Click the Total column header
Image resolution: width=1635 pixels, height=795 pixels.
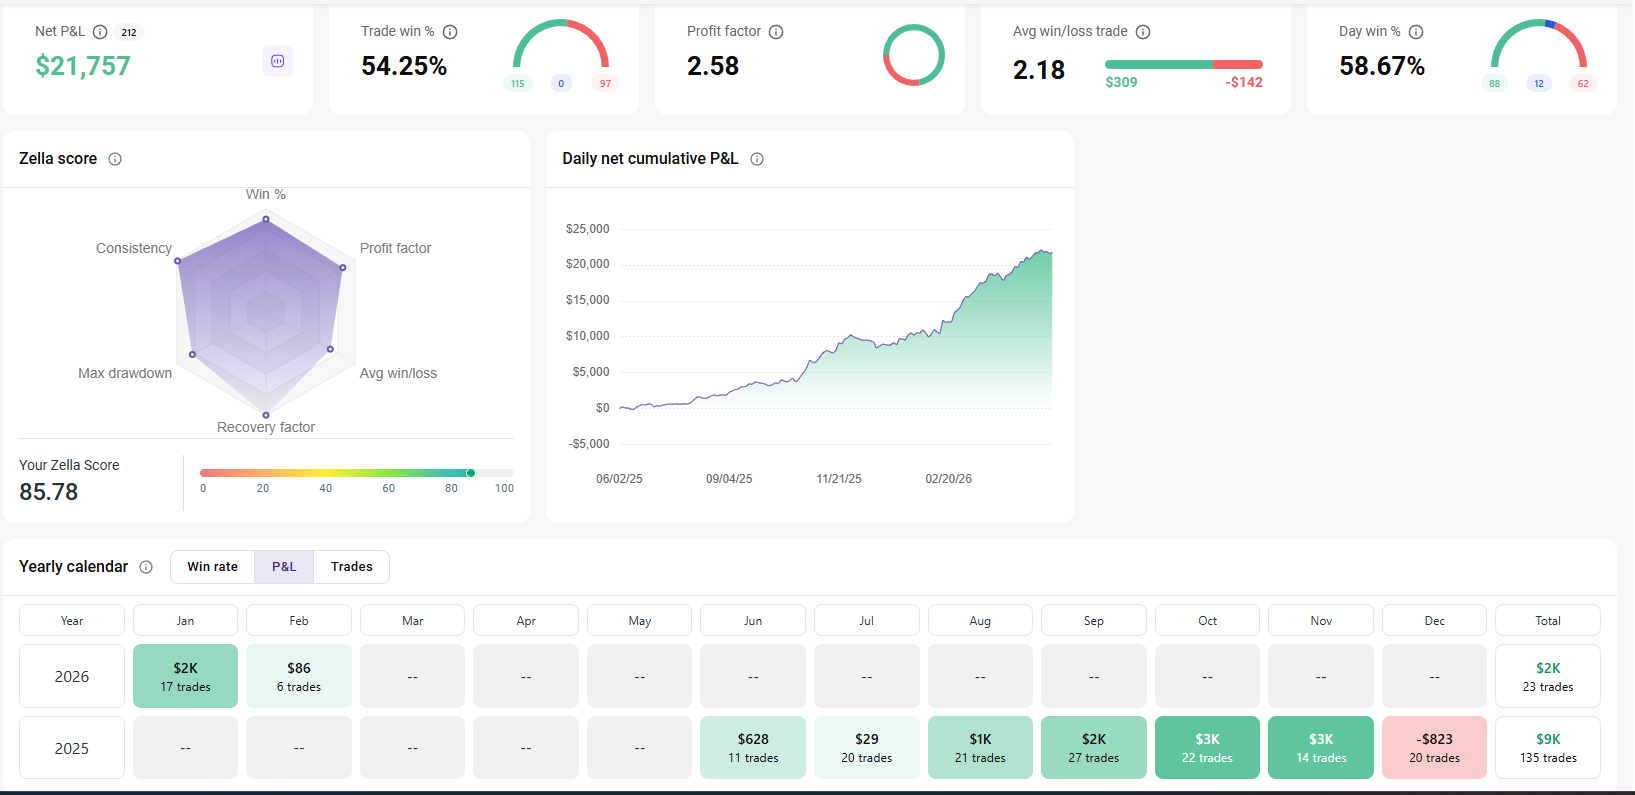(1548, 621)
